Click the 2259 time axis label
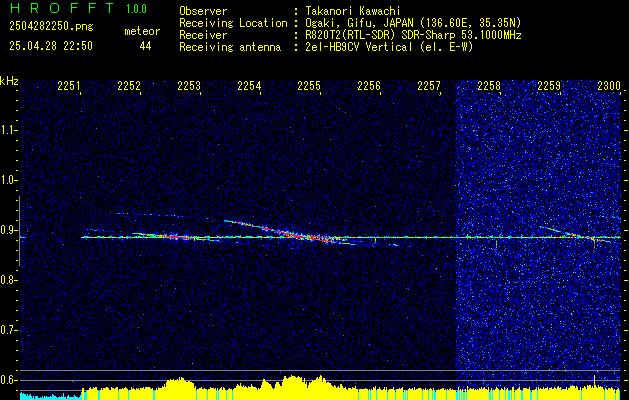This screenshot has height=400, width=629. click(549, 85)
